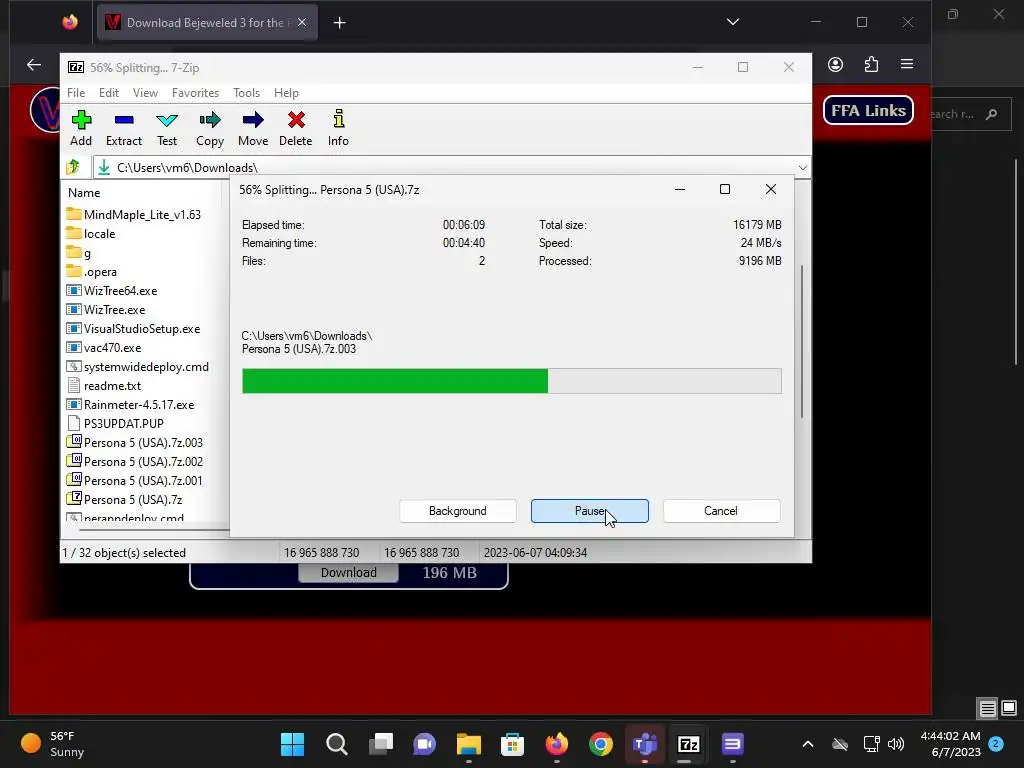
Task: Click the Move toolbar icon
Action: [253, 128]
